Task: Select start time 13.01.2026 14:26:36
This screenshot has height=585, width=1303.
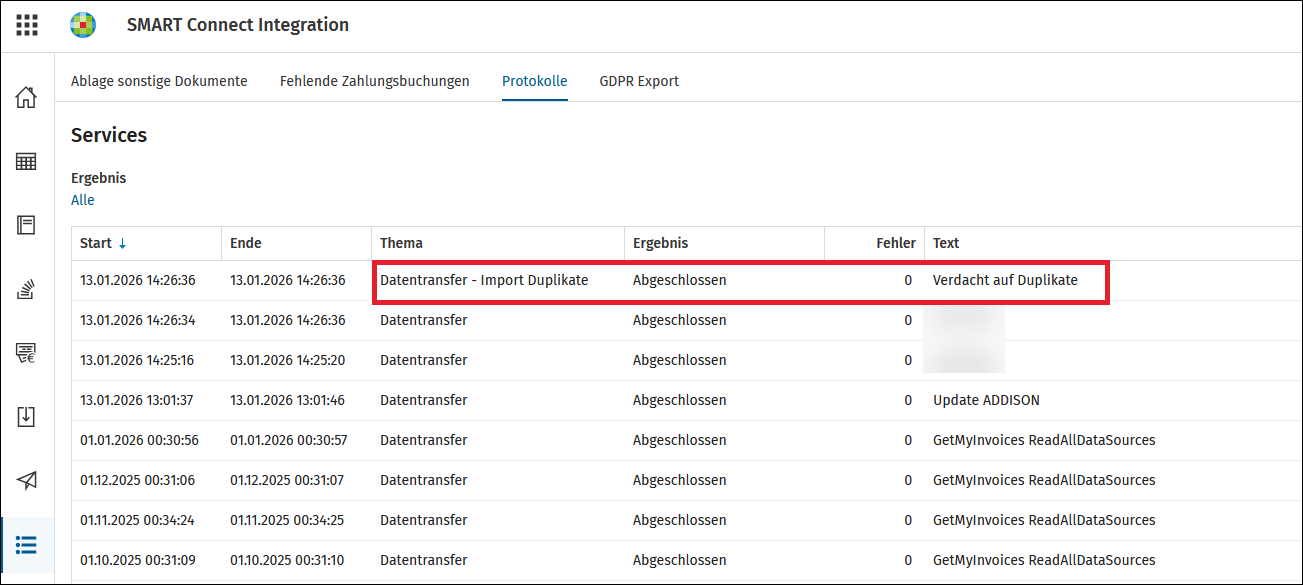Action: (x=138, y=281)
